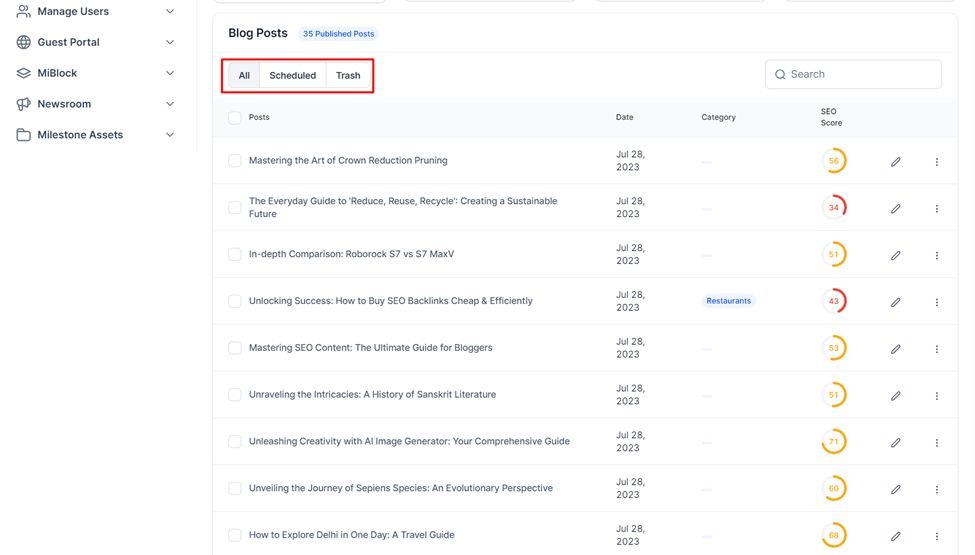Click the Milestone Assets folder icon
This screenshot has height=555, width=975.
(24, 135)
